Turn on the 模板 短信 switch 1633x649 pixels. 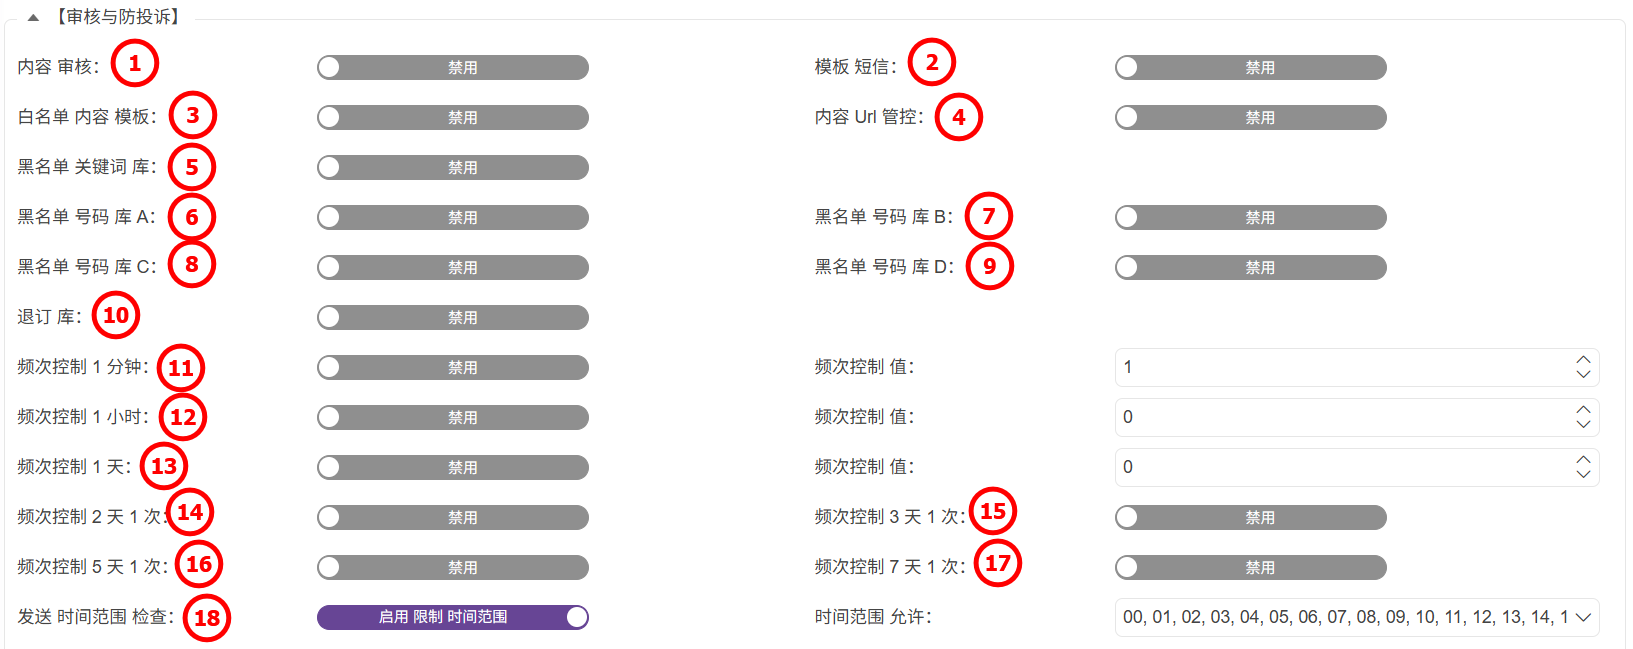click(1250, 67)
